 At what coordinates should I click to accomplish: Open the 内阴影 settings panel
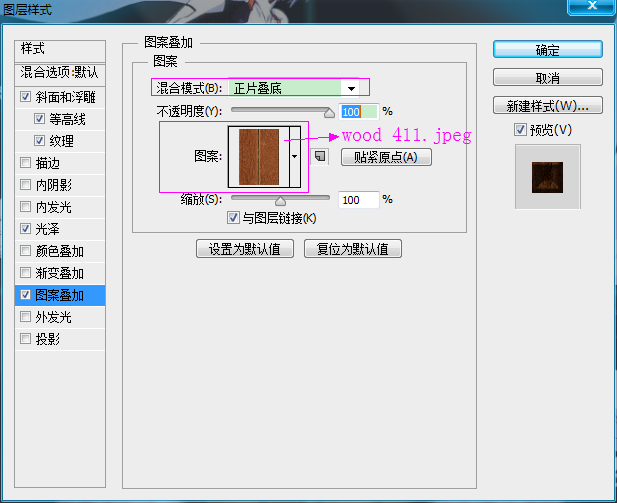coord(54,185)
